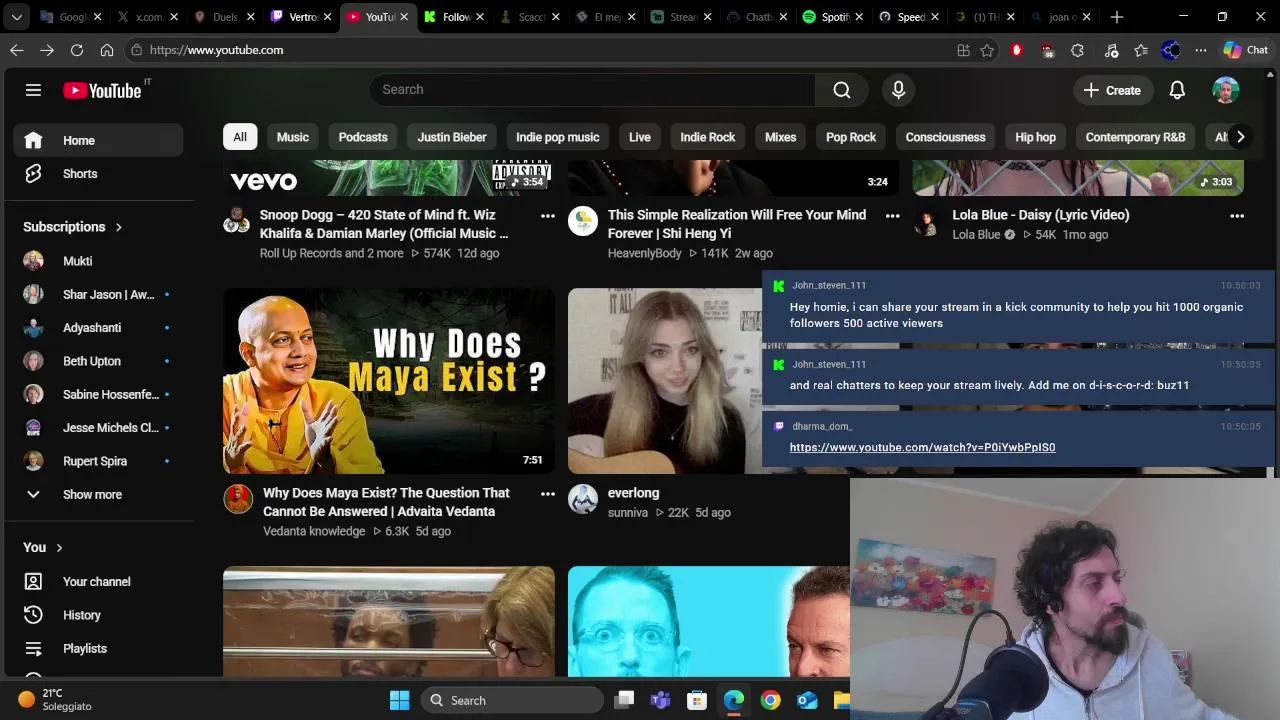Select the Music filter chip
The width and height of the screenshot is (1280, 720).
293,137
